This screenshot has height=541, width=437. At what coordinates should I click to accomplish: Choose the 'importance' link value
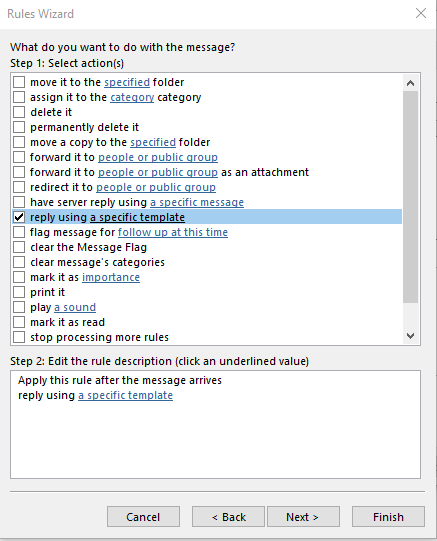(x=111, y=277)
